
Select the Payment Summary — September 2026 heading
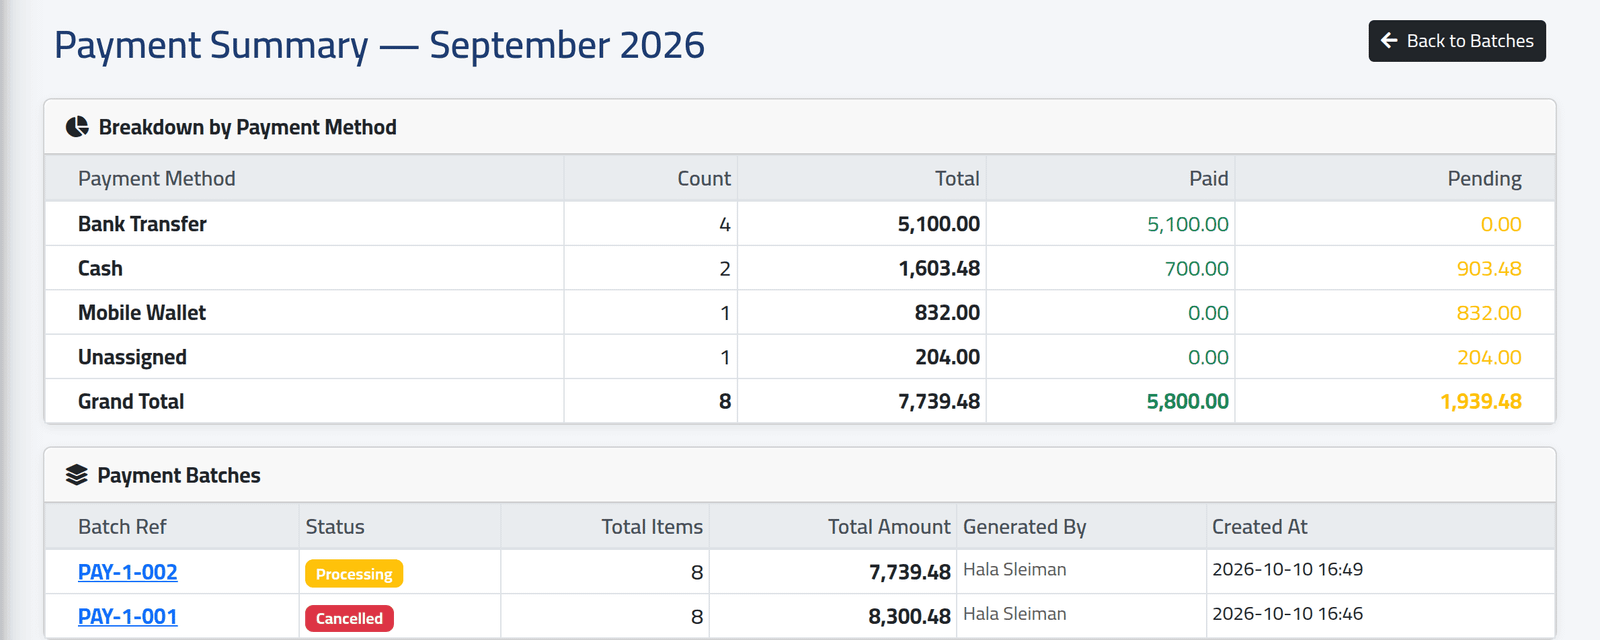pyautogui.click(x=379, y=46)
